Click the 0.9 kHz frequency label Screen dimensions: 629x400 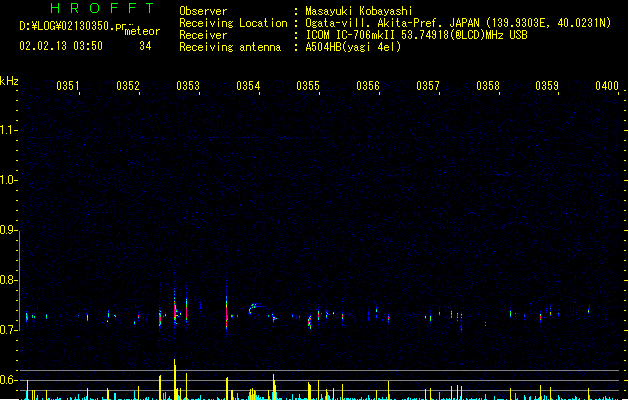click(x=8, y=230)
